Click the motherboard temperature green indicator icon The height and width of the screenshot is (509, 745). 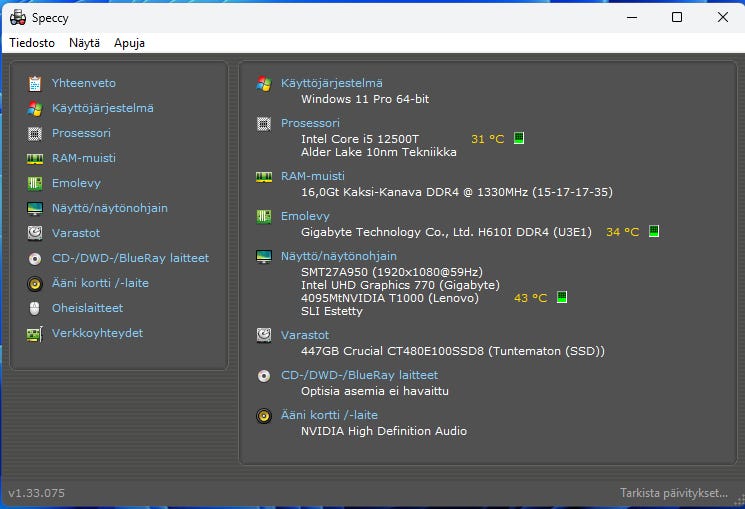coord(654,231)
